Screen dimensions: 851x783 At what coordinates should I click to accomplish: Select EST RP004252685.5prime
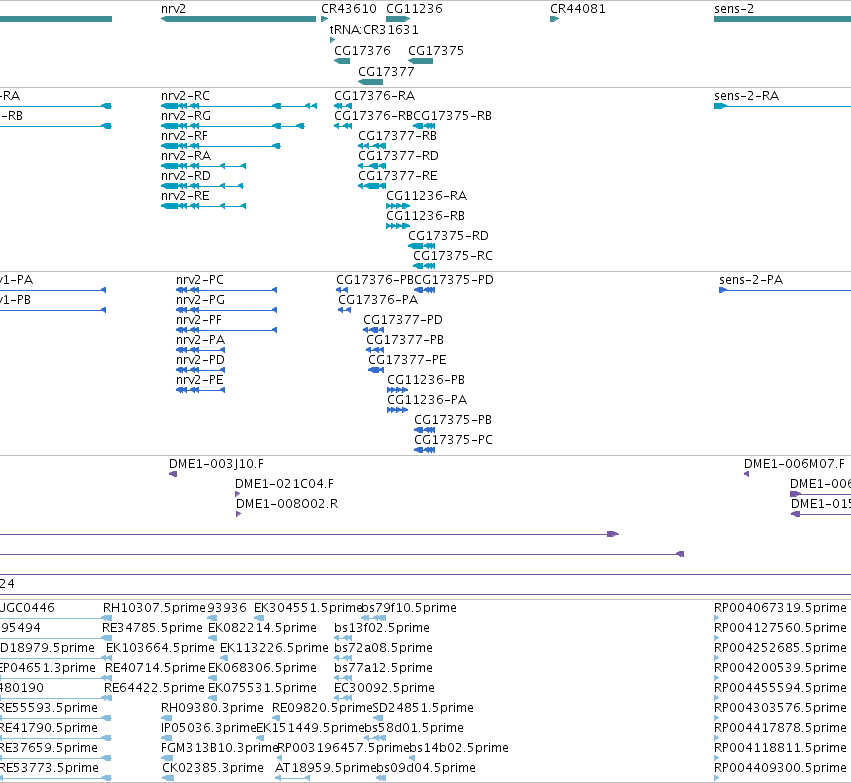780,648
